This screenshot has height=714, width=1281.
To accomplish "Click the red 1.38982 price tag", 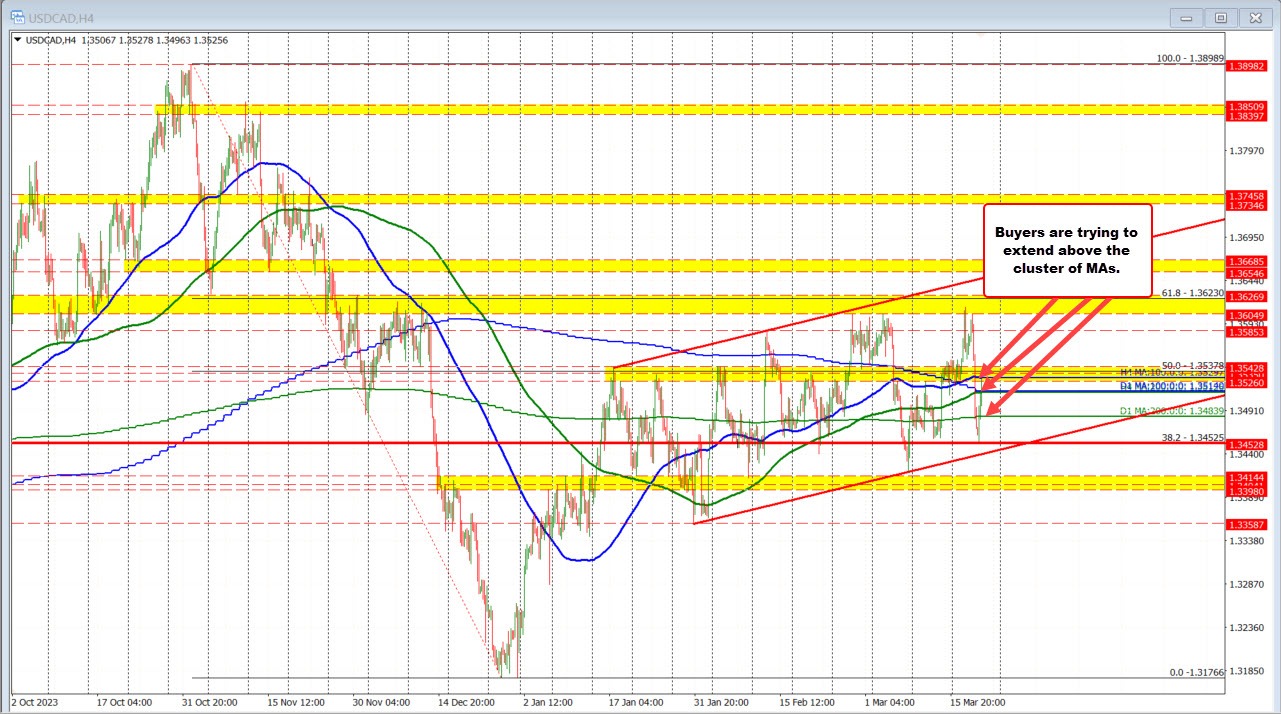I will (1249, 67).
